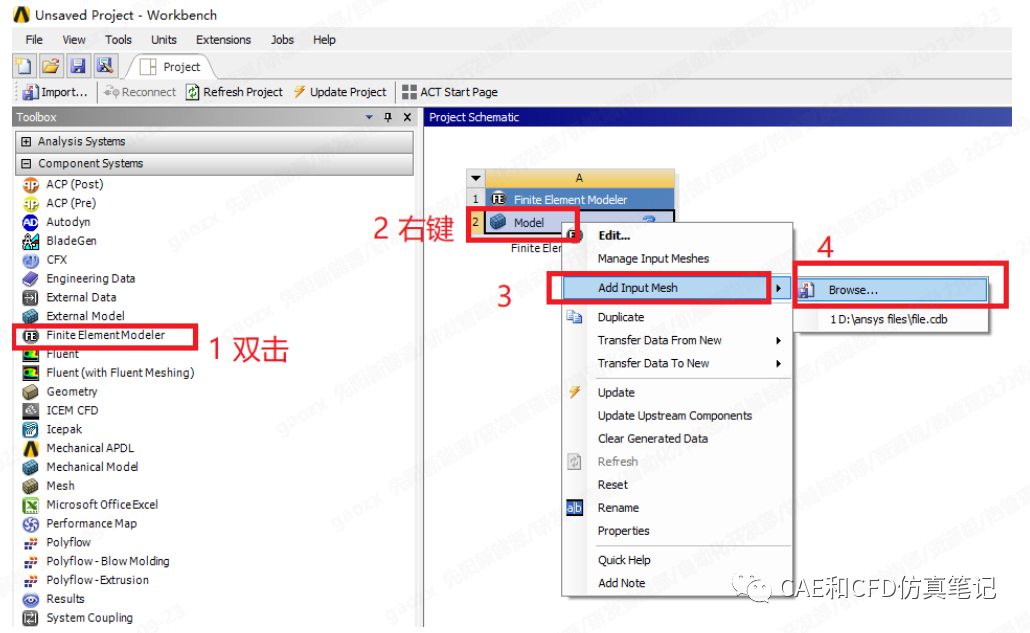The image size is (1030, 633).
Task: Click Browse... in the submenu
Action: point(892,290)
